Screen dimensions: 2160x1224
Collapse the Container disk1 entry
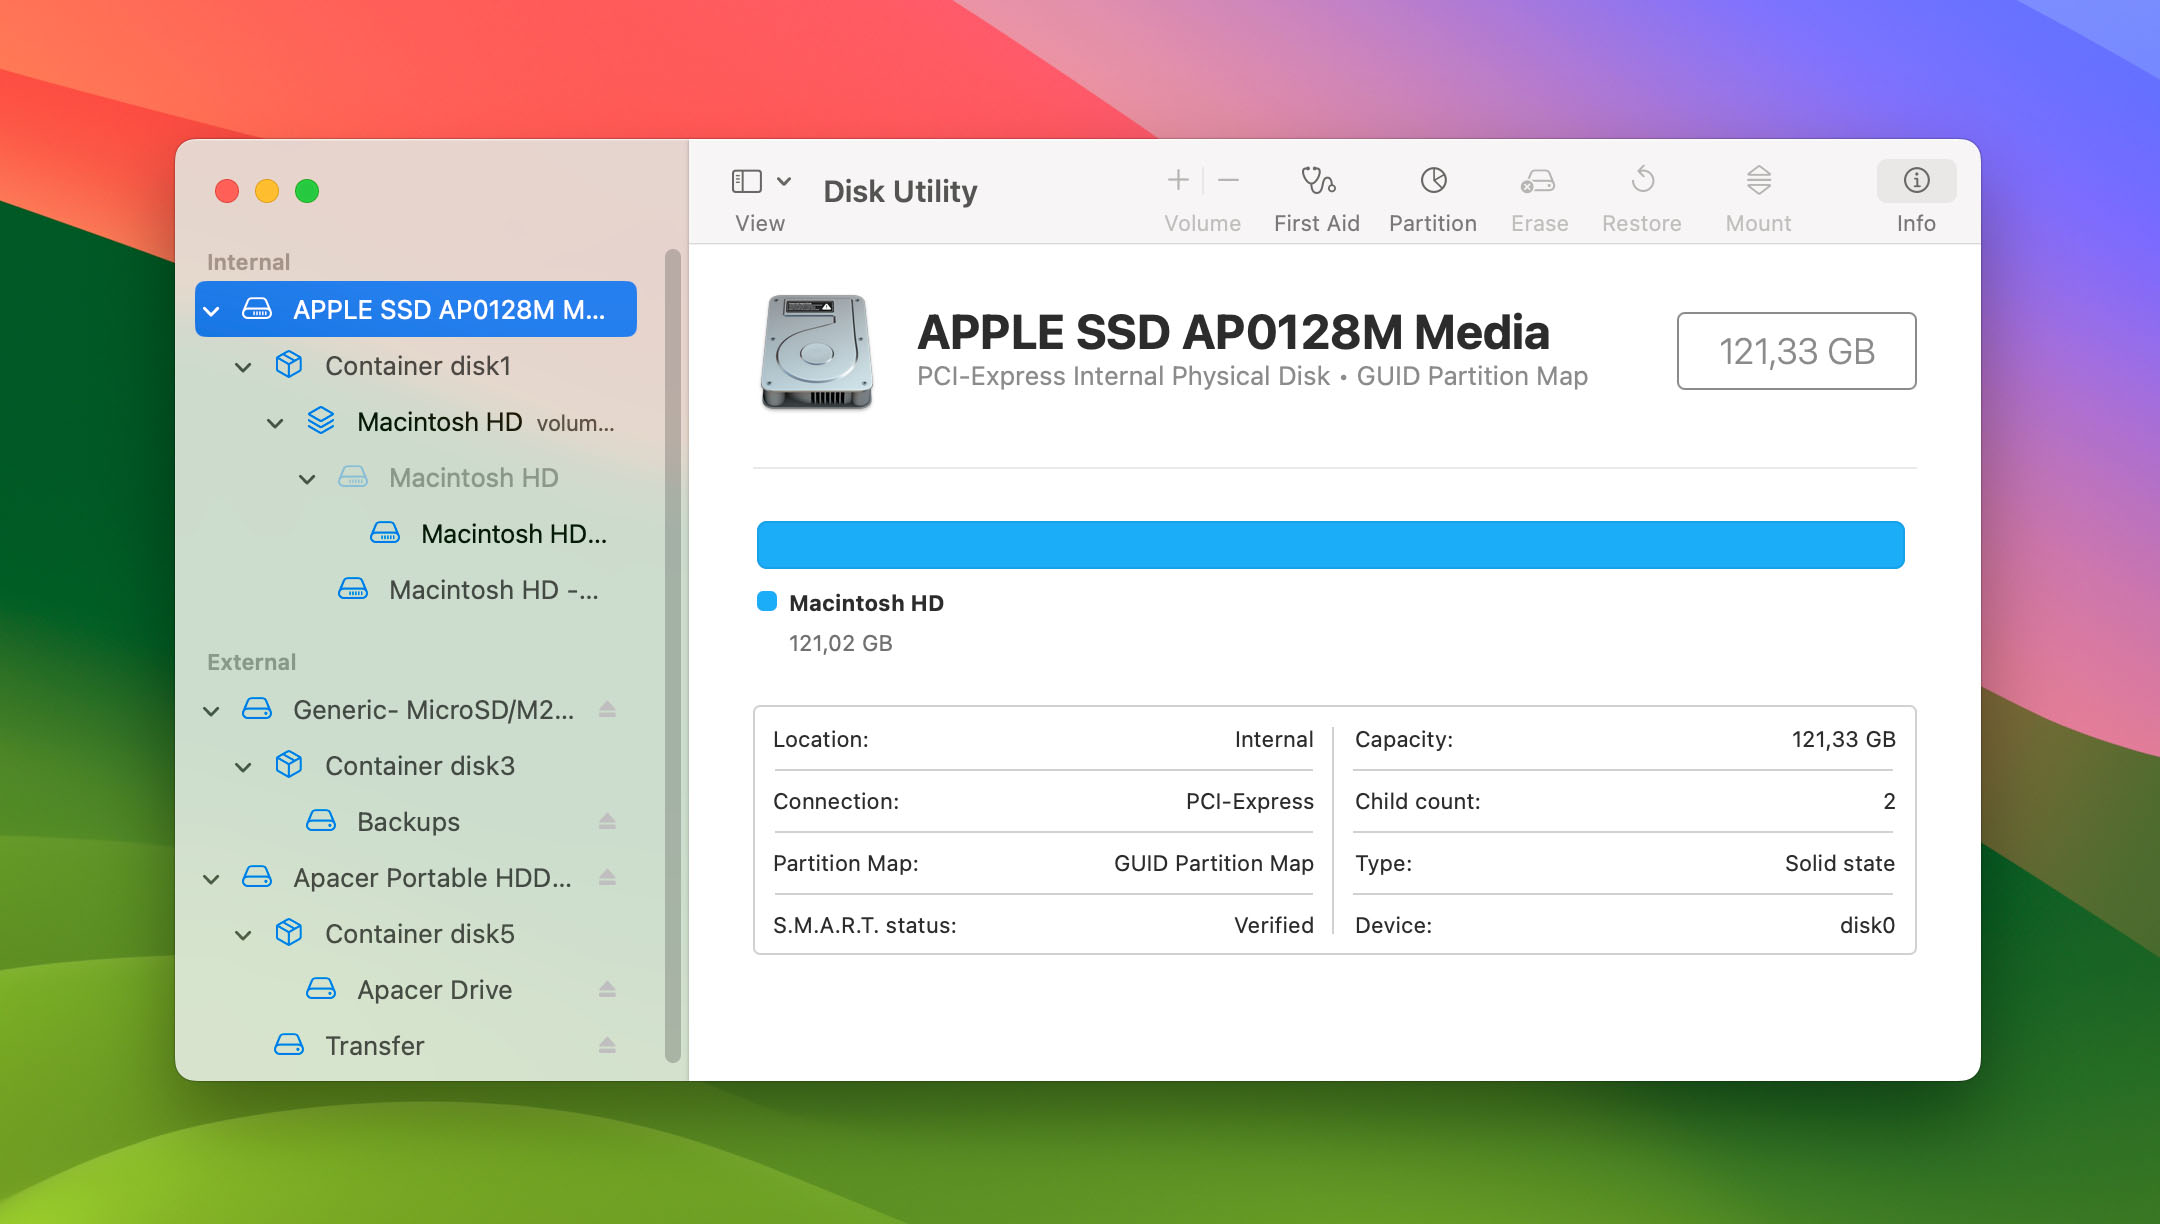pos(243,367)
